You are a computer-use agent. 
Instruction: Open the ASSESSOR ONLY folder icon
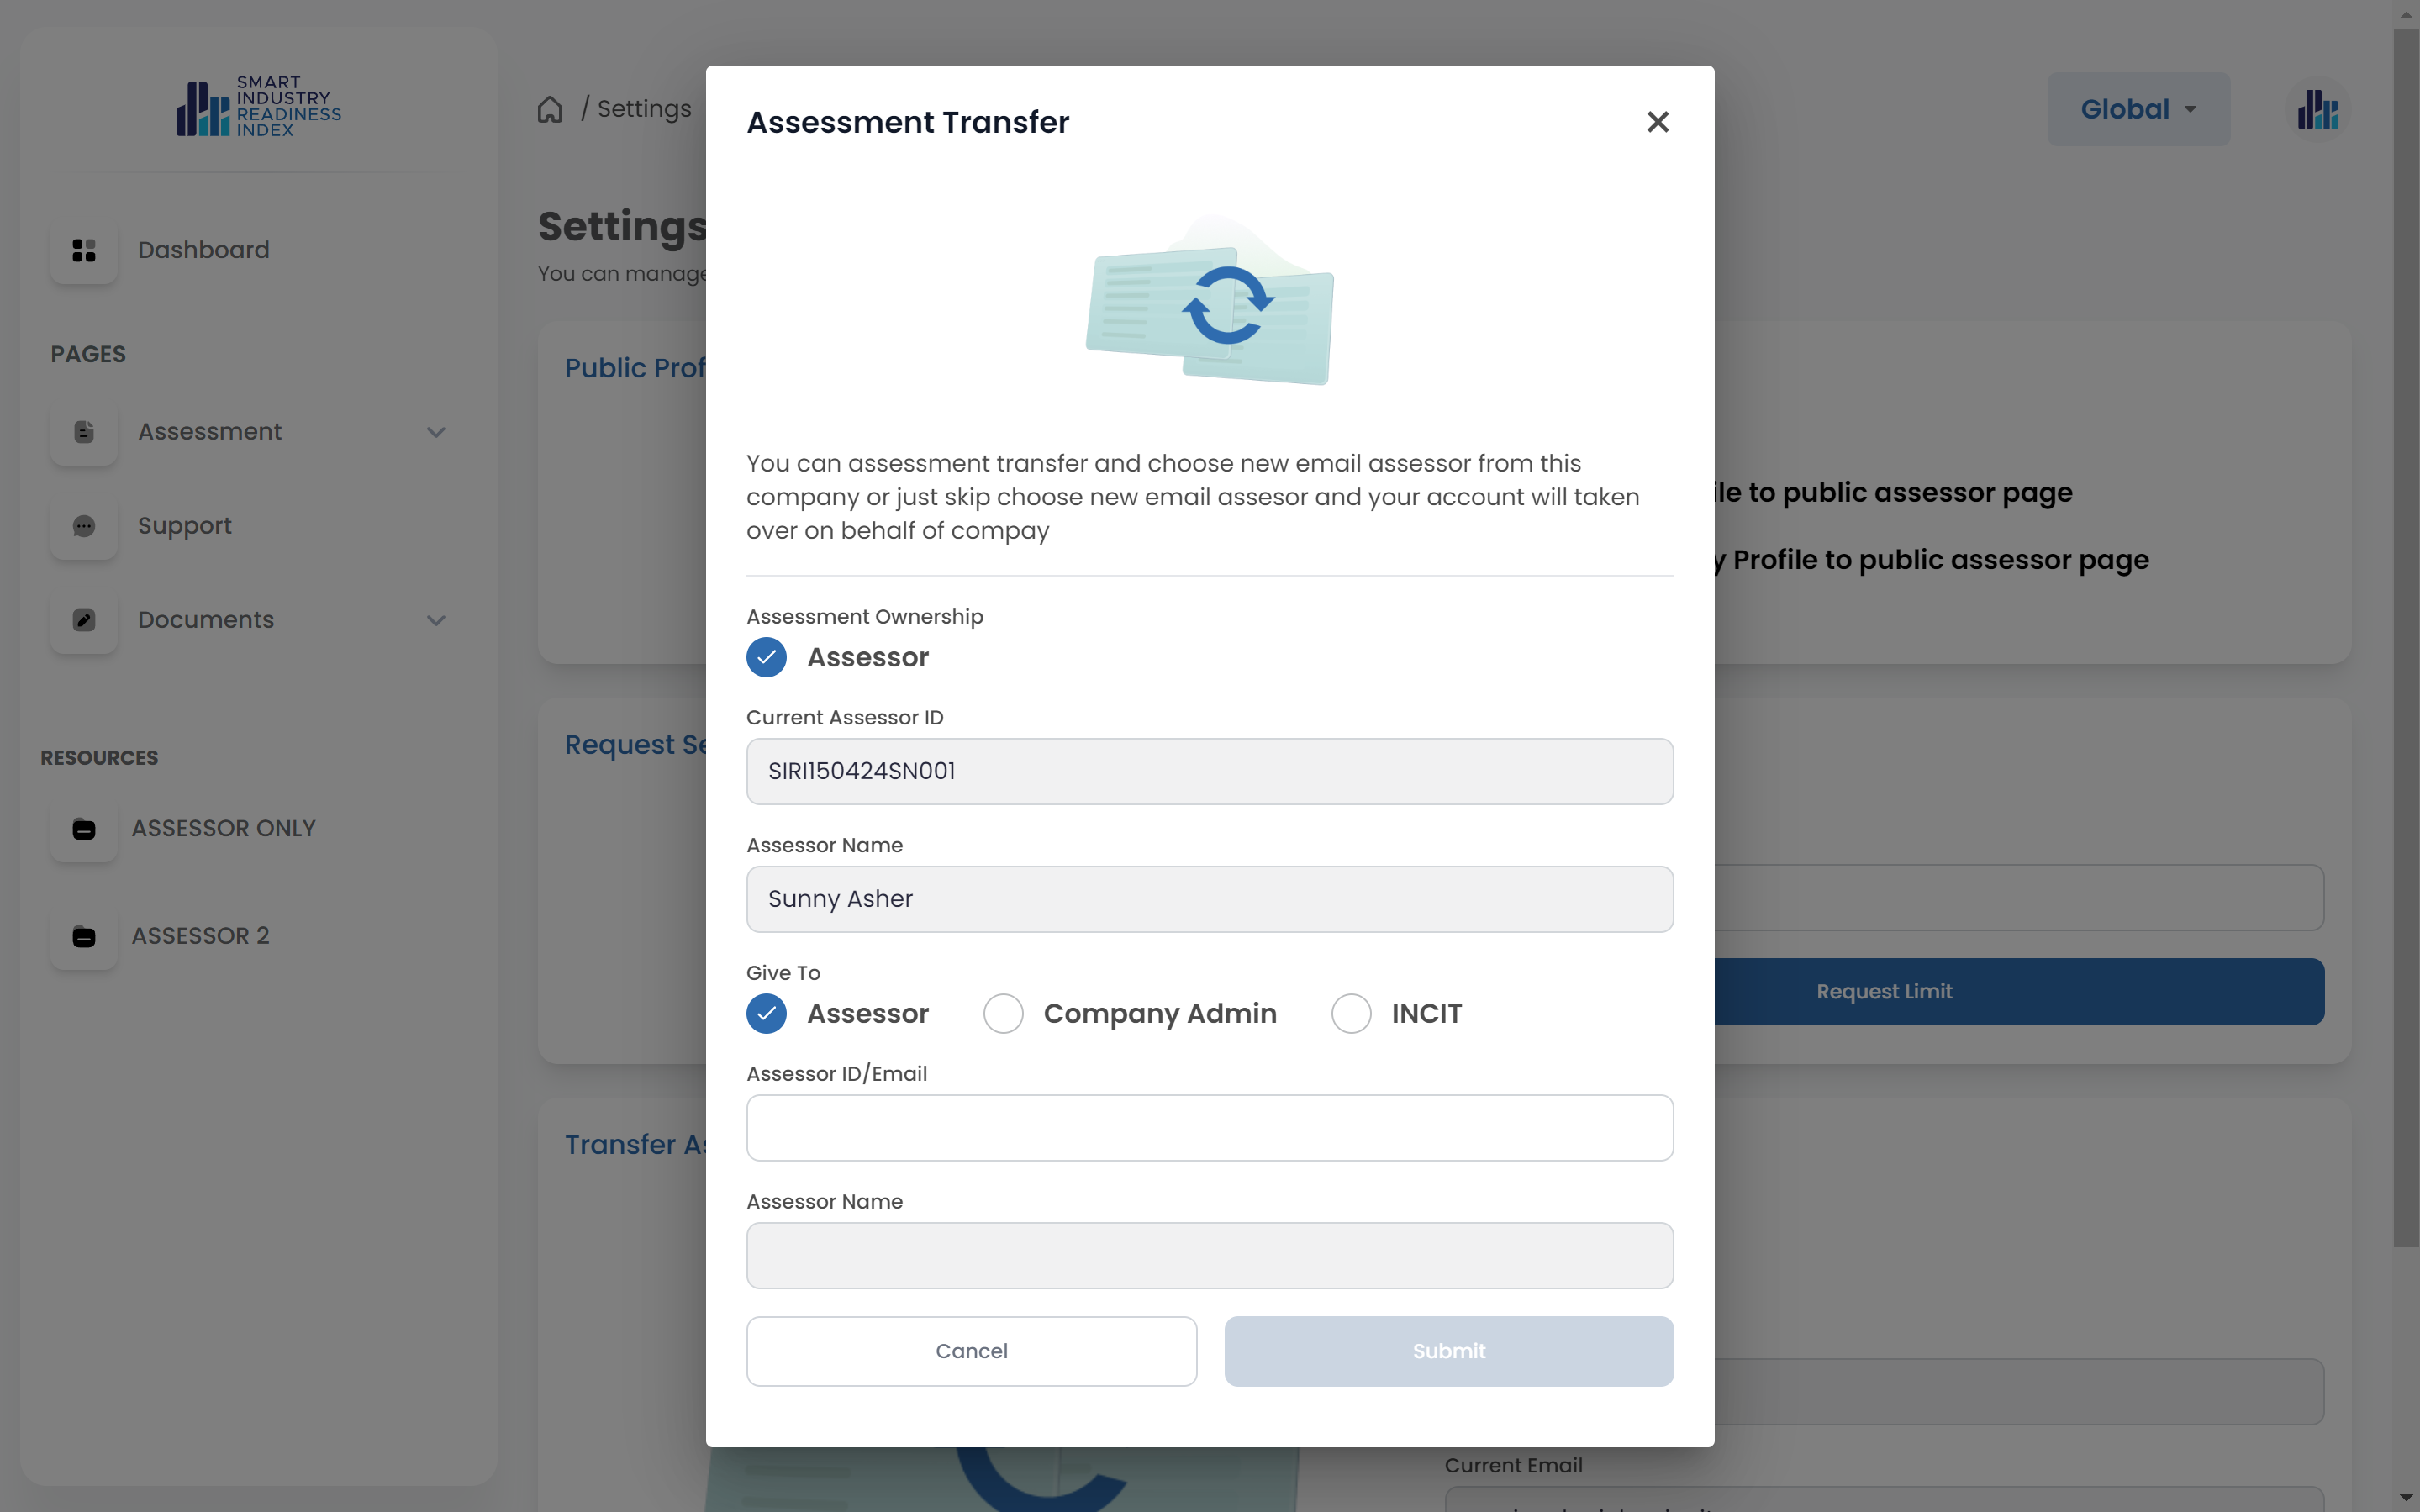pyautogui.click(x=84, y=829)
